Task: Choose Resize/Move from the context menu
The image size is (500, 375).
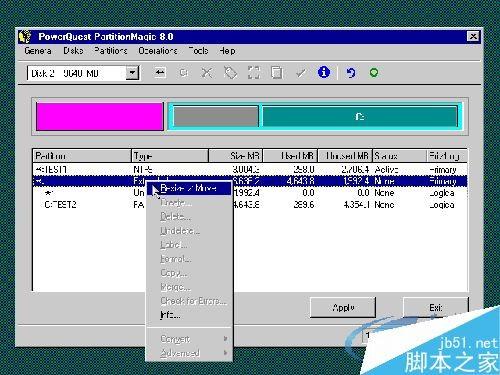Action: pos(189,188)
